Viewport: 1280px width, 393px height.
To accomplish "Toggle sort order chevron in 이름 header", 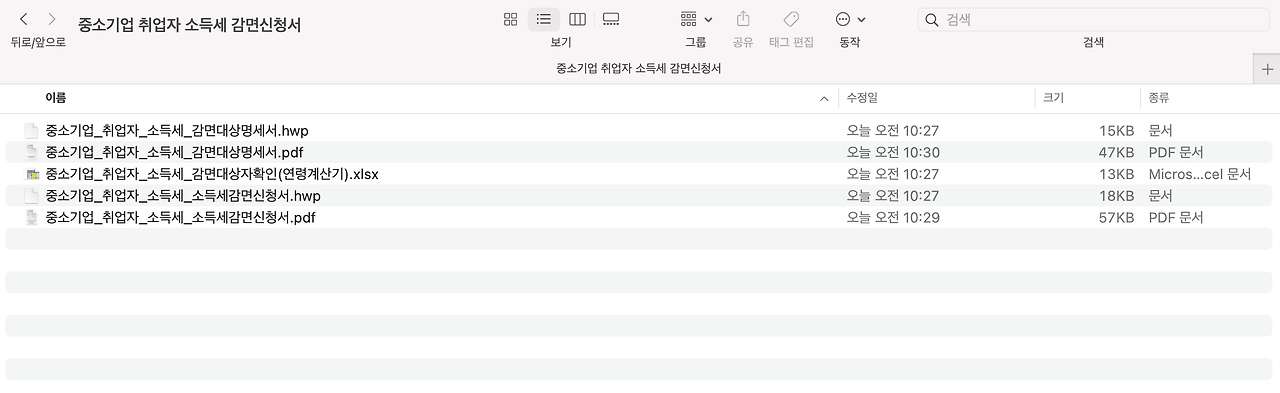I will click(824, 98).
